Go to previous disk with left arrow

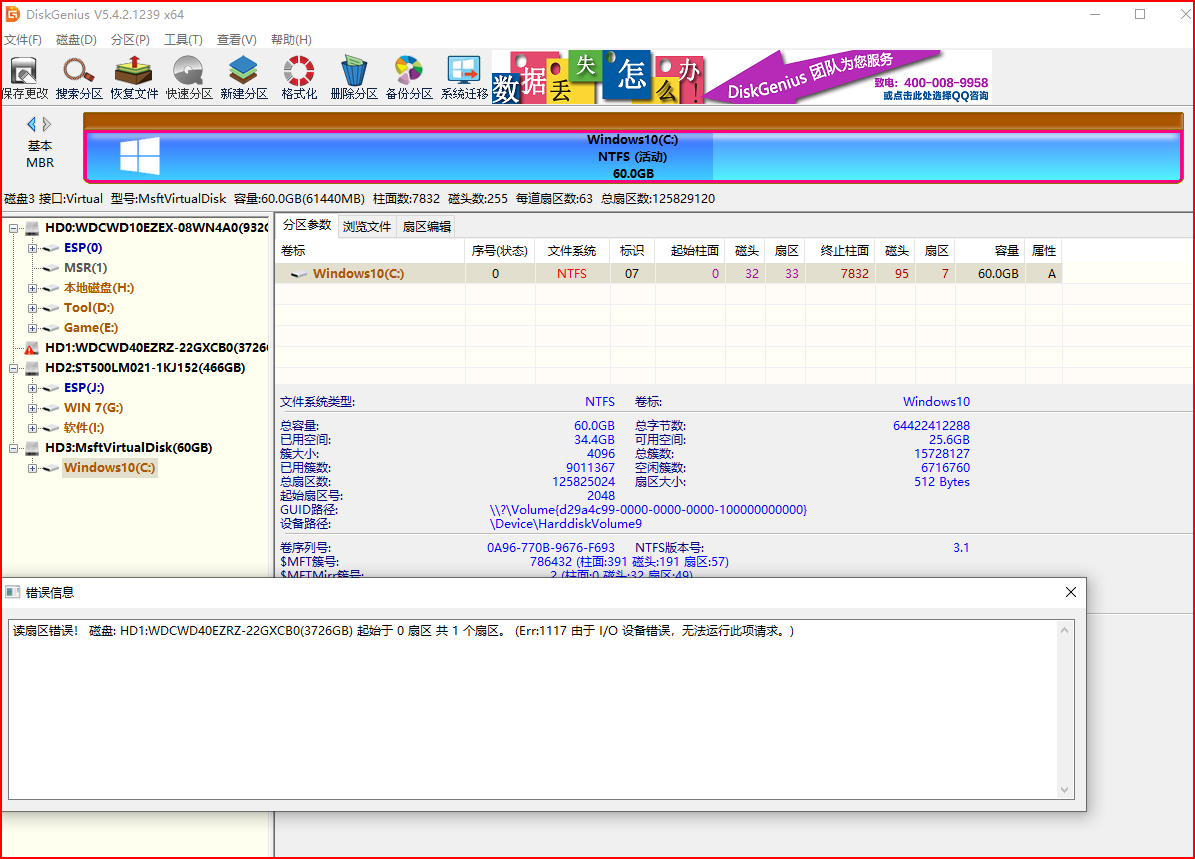[x=31, y=124]
